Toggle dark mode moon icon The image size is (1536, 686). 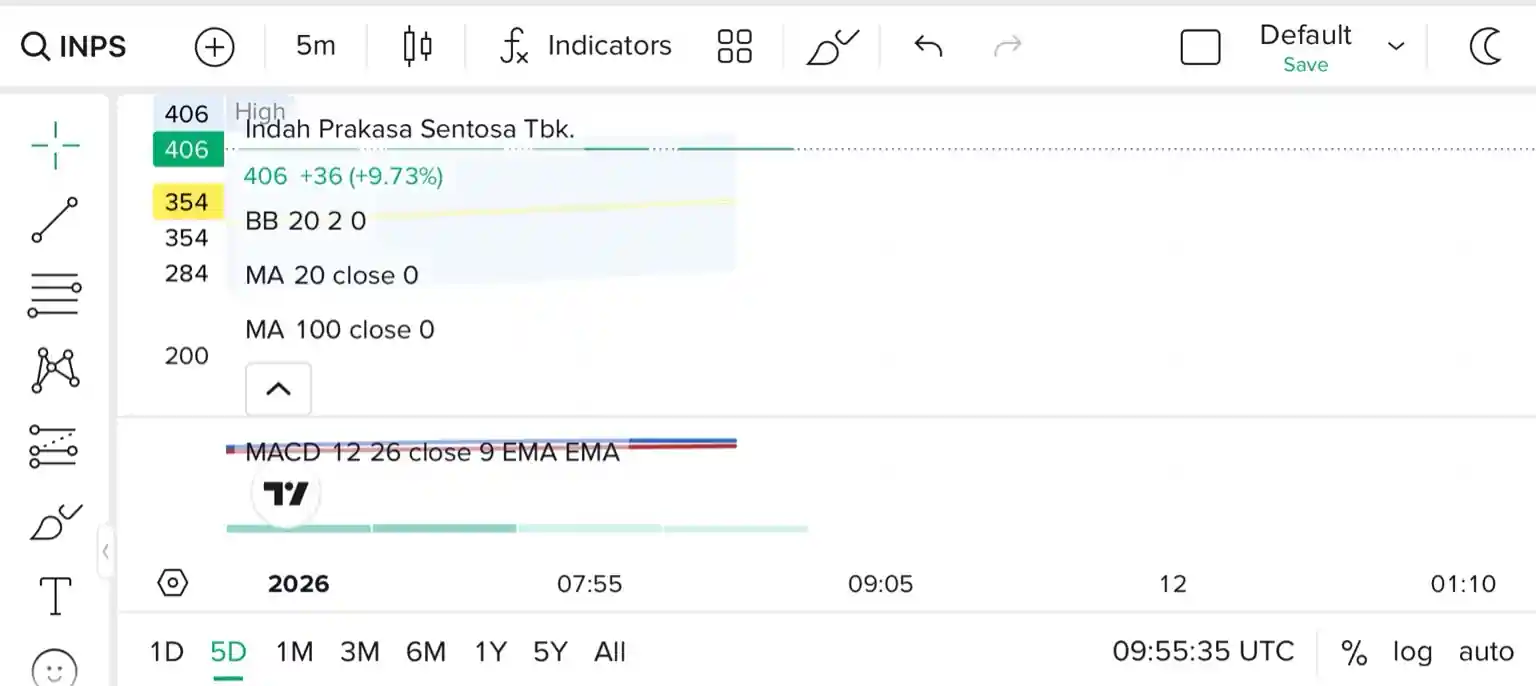[1486, 46]
